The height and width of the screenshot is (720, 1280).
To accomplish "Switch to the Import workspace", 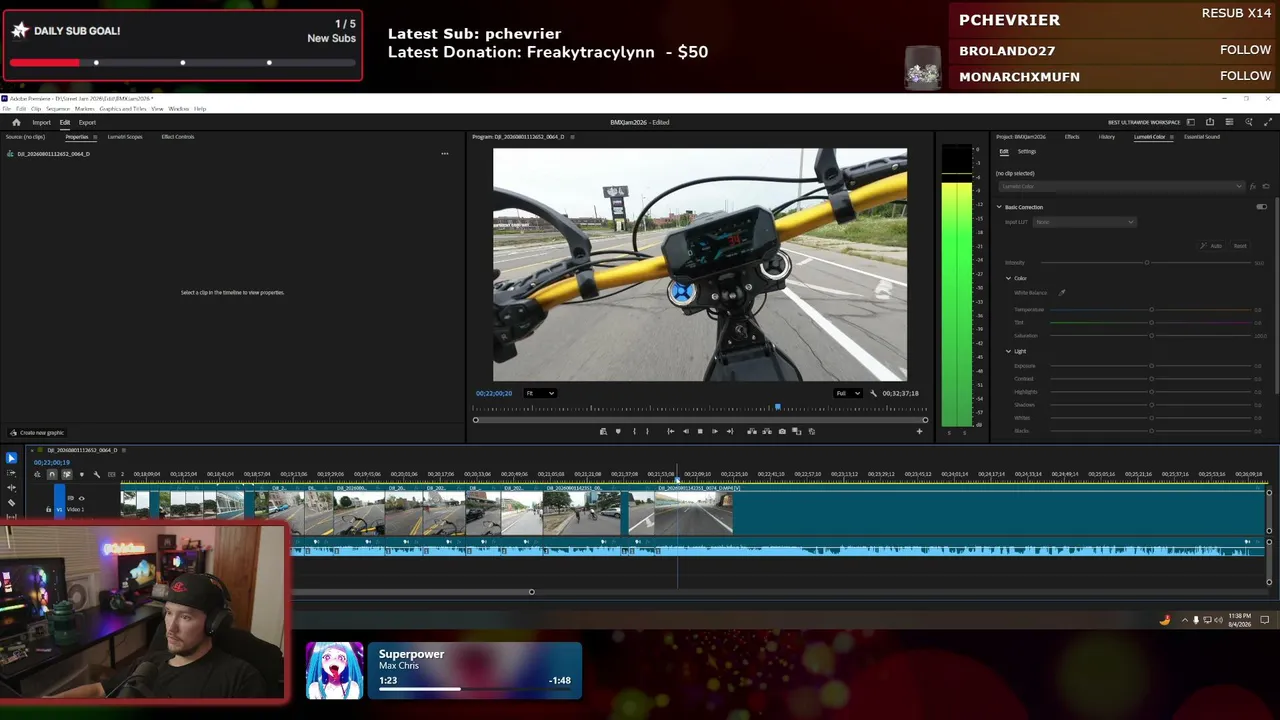I will (41, 122).
